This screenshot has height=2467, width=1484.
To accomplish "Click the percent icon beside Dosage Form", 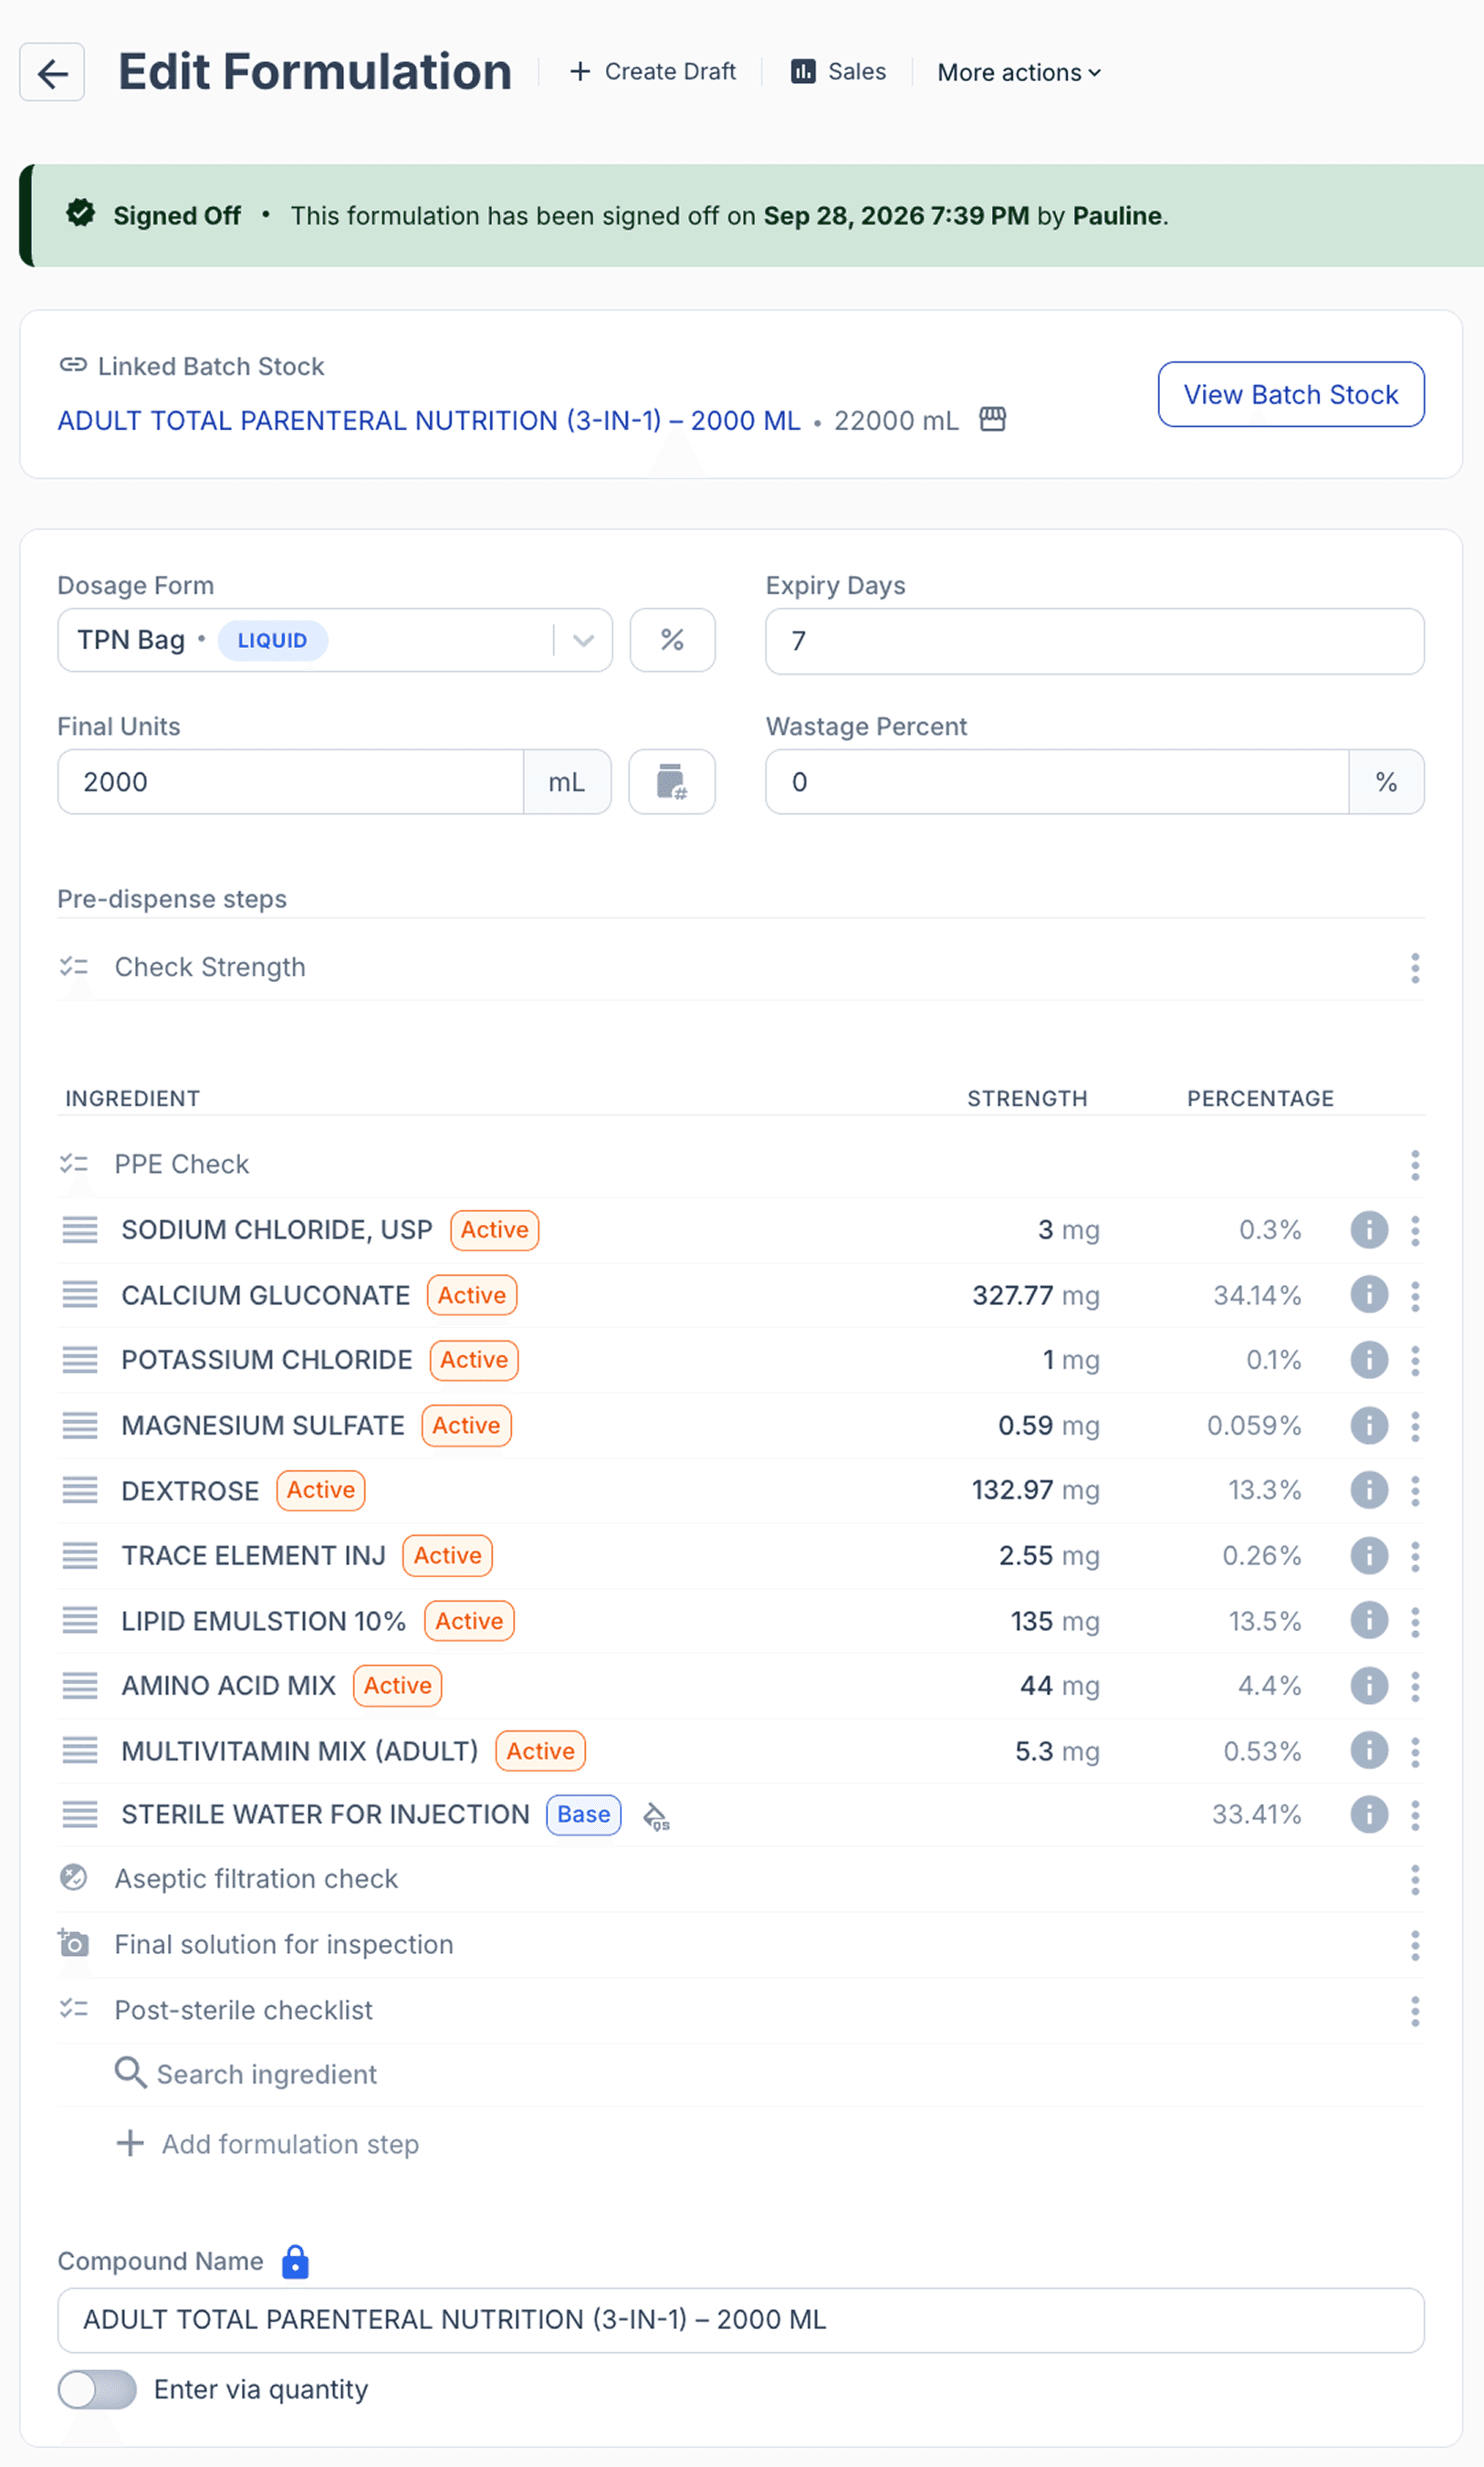I will [x=672, y=640].
